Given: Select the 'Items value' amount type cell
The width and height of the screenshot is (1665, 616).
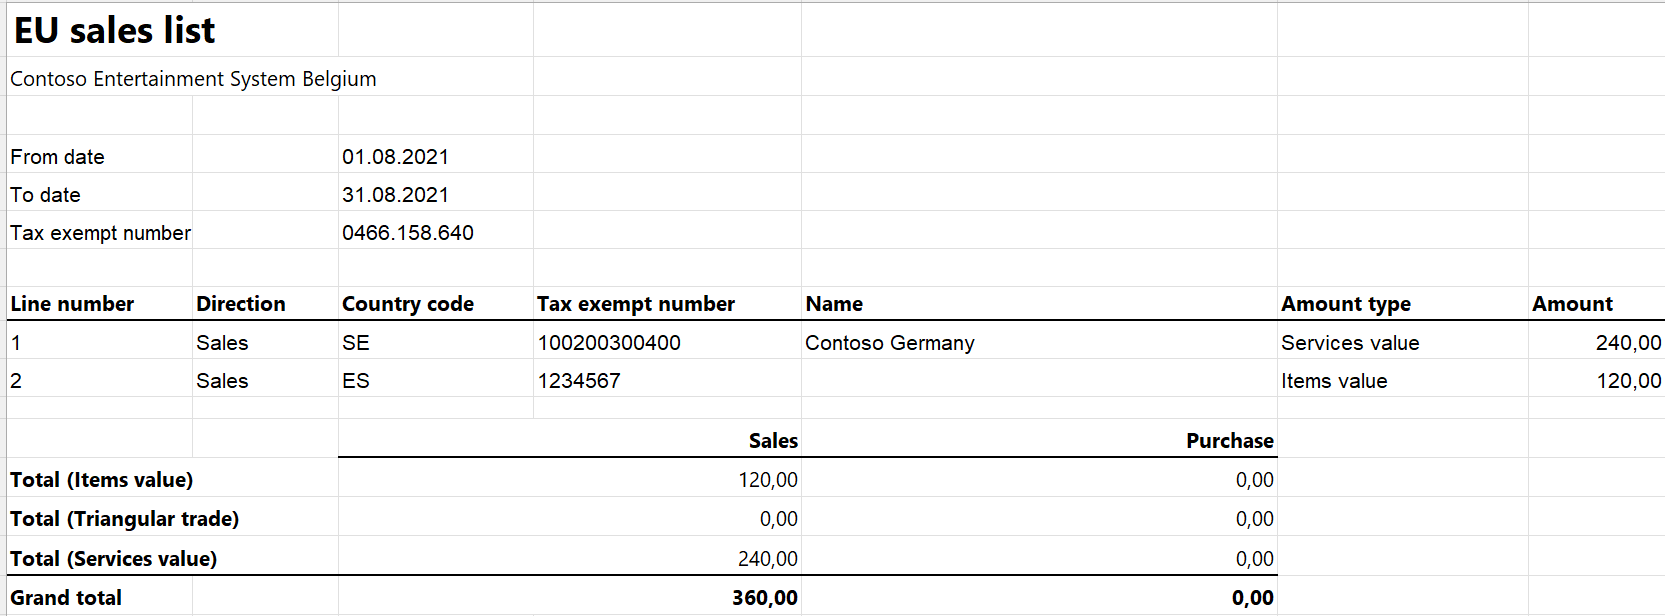Looking at the screenshot, I should pos(1334,381).
